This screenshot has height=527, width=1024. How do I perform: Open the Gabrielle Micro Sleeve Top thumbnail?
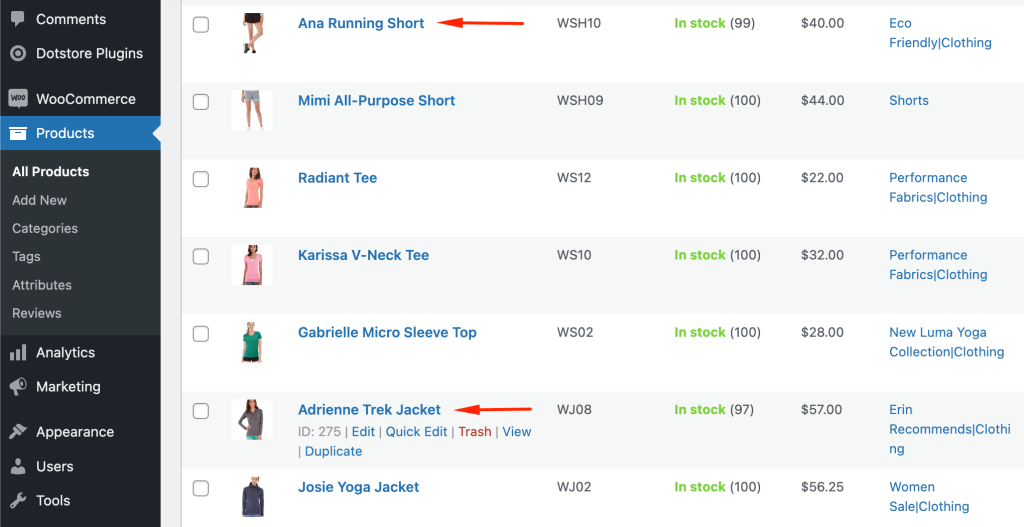click(x=251, y=342)
